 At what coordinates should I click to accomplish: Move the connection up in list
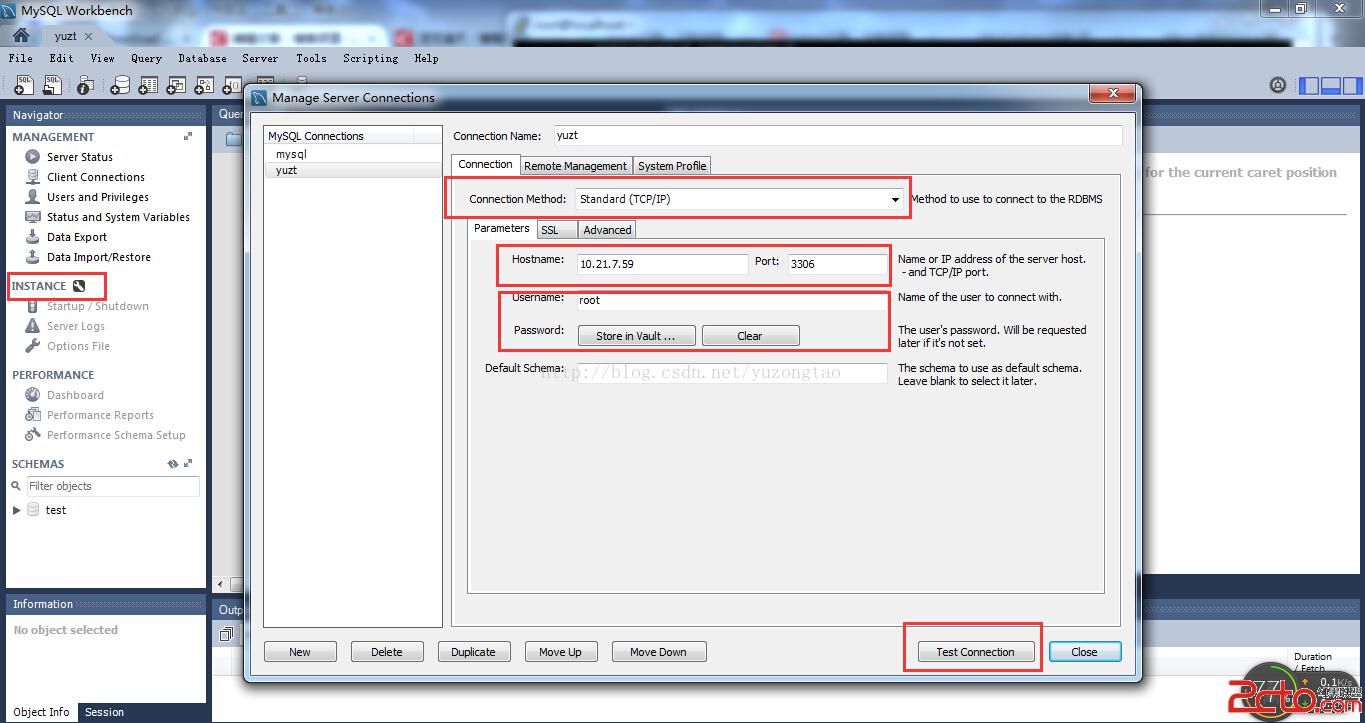[560, 652]
